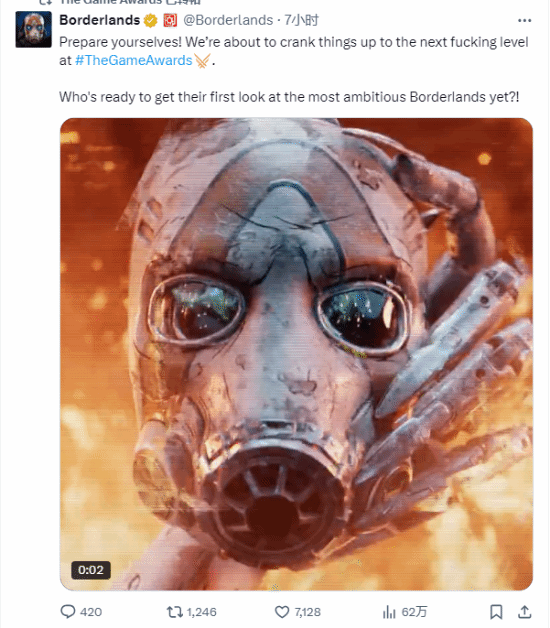Screen dimensions: 550x628
Task: Reply using the comment bubble icon
Action: 68,612
